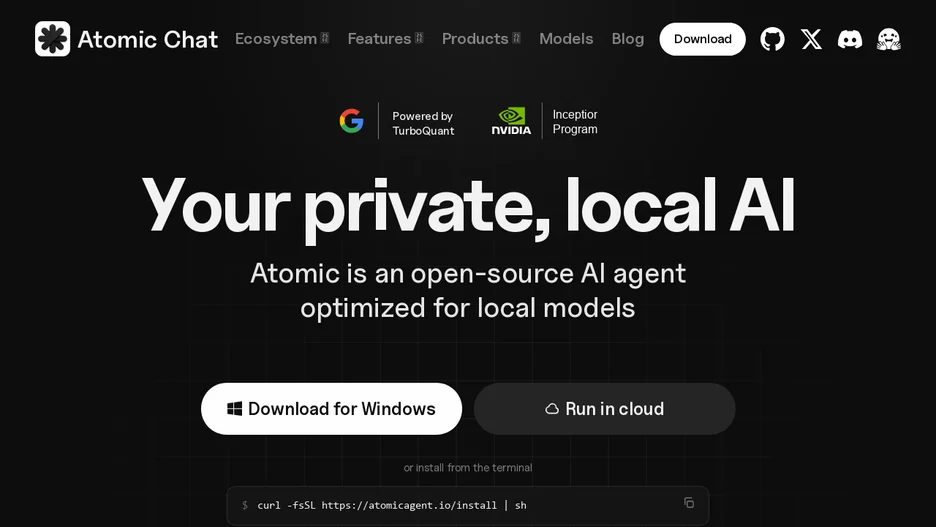Click the Atomic Chat brand name

click(147, 39)
